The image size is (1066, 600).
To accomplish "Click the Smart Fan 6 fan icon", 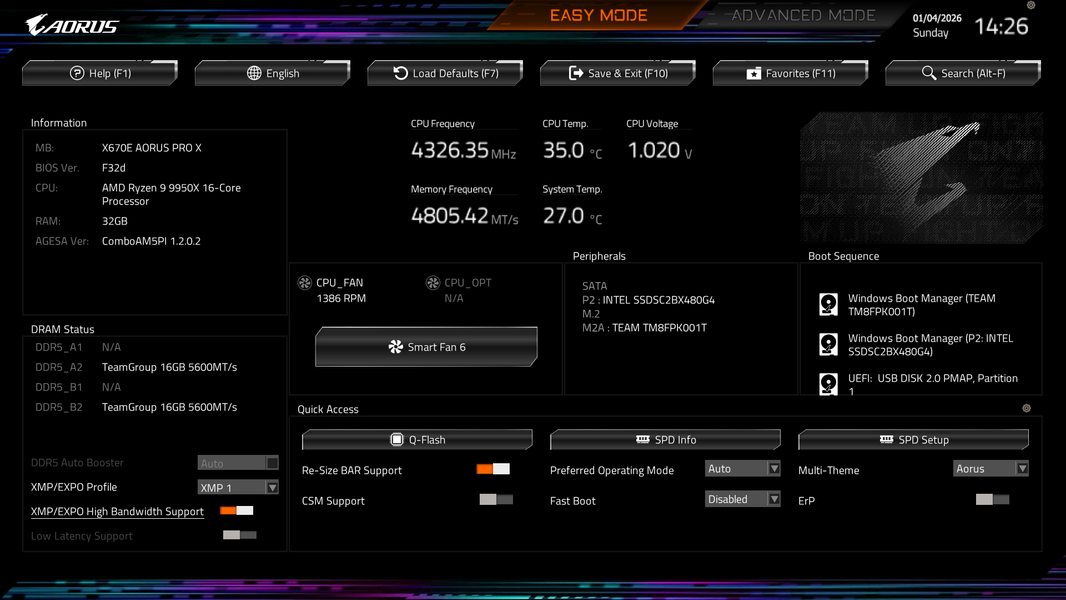I will click(x=395, y=347).
